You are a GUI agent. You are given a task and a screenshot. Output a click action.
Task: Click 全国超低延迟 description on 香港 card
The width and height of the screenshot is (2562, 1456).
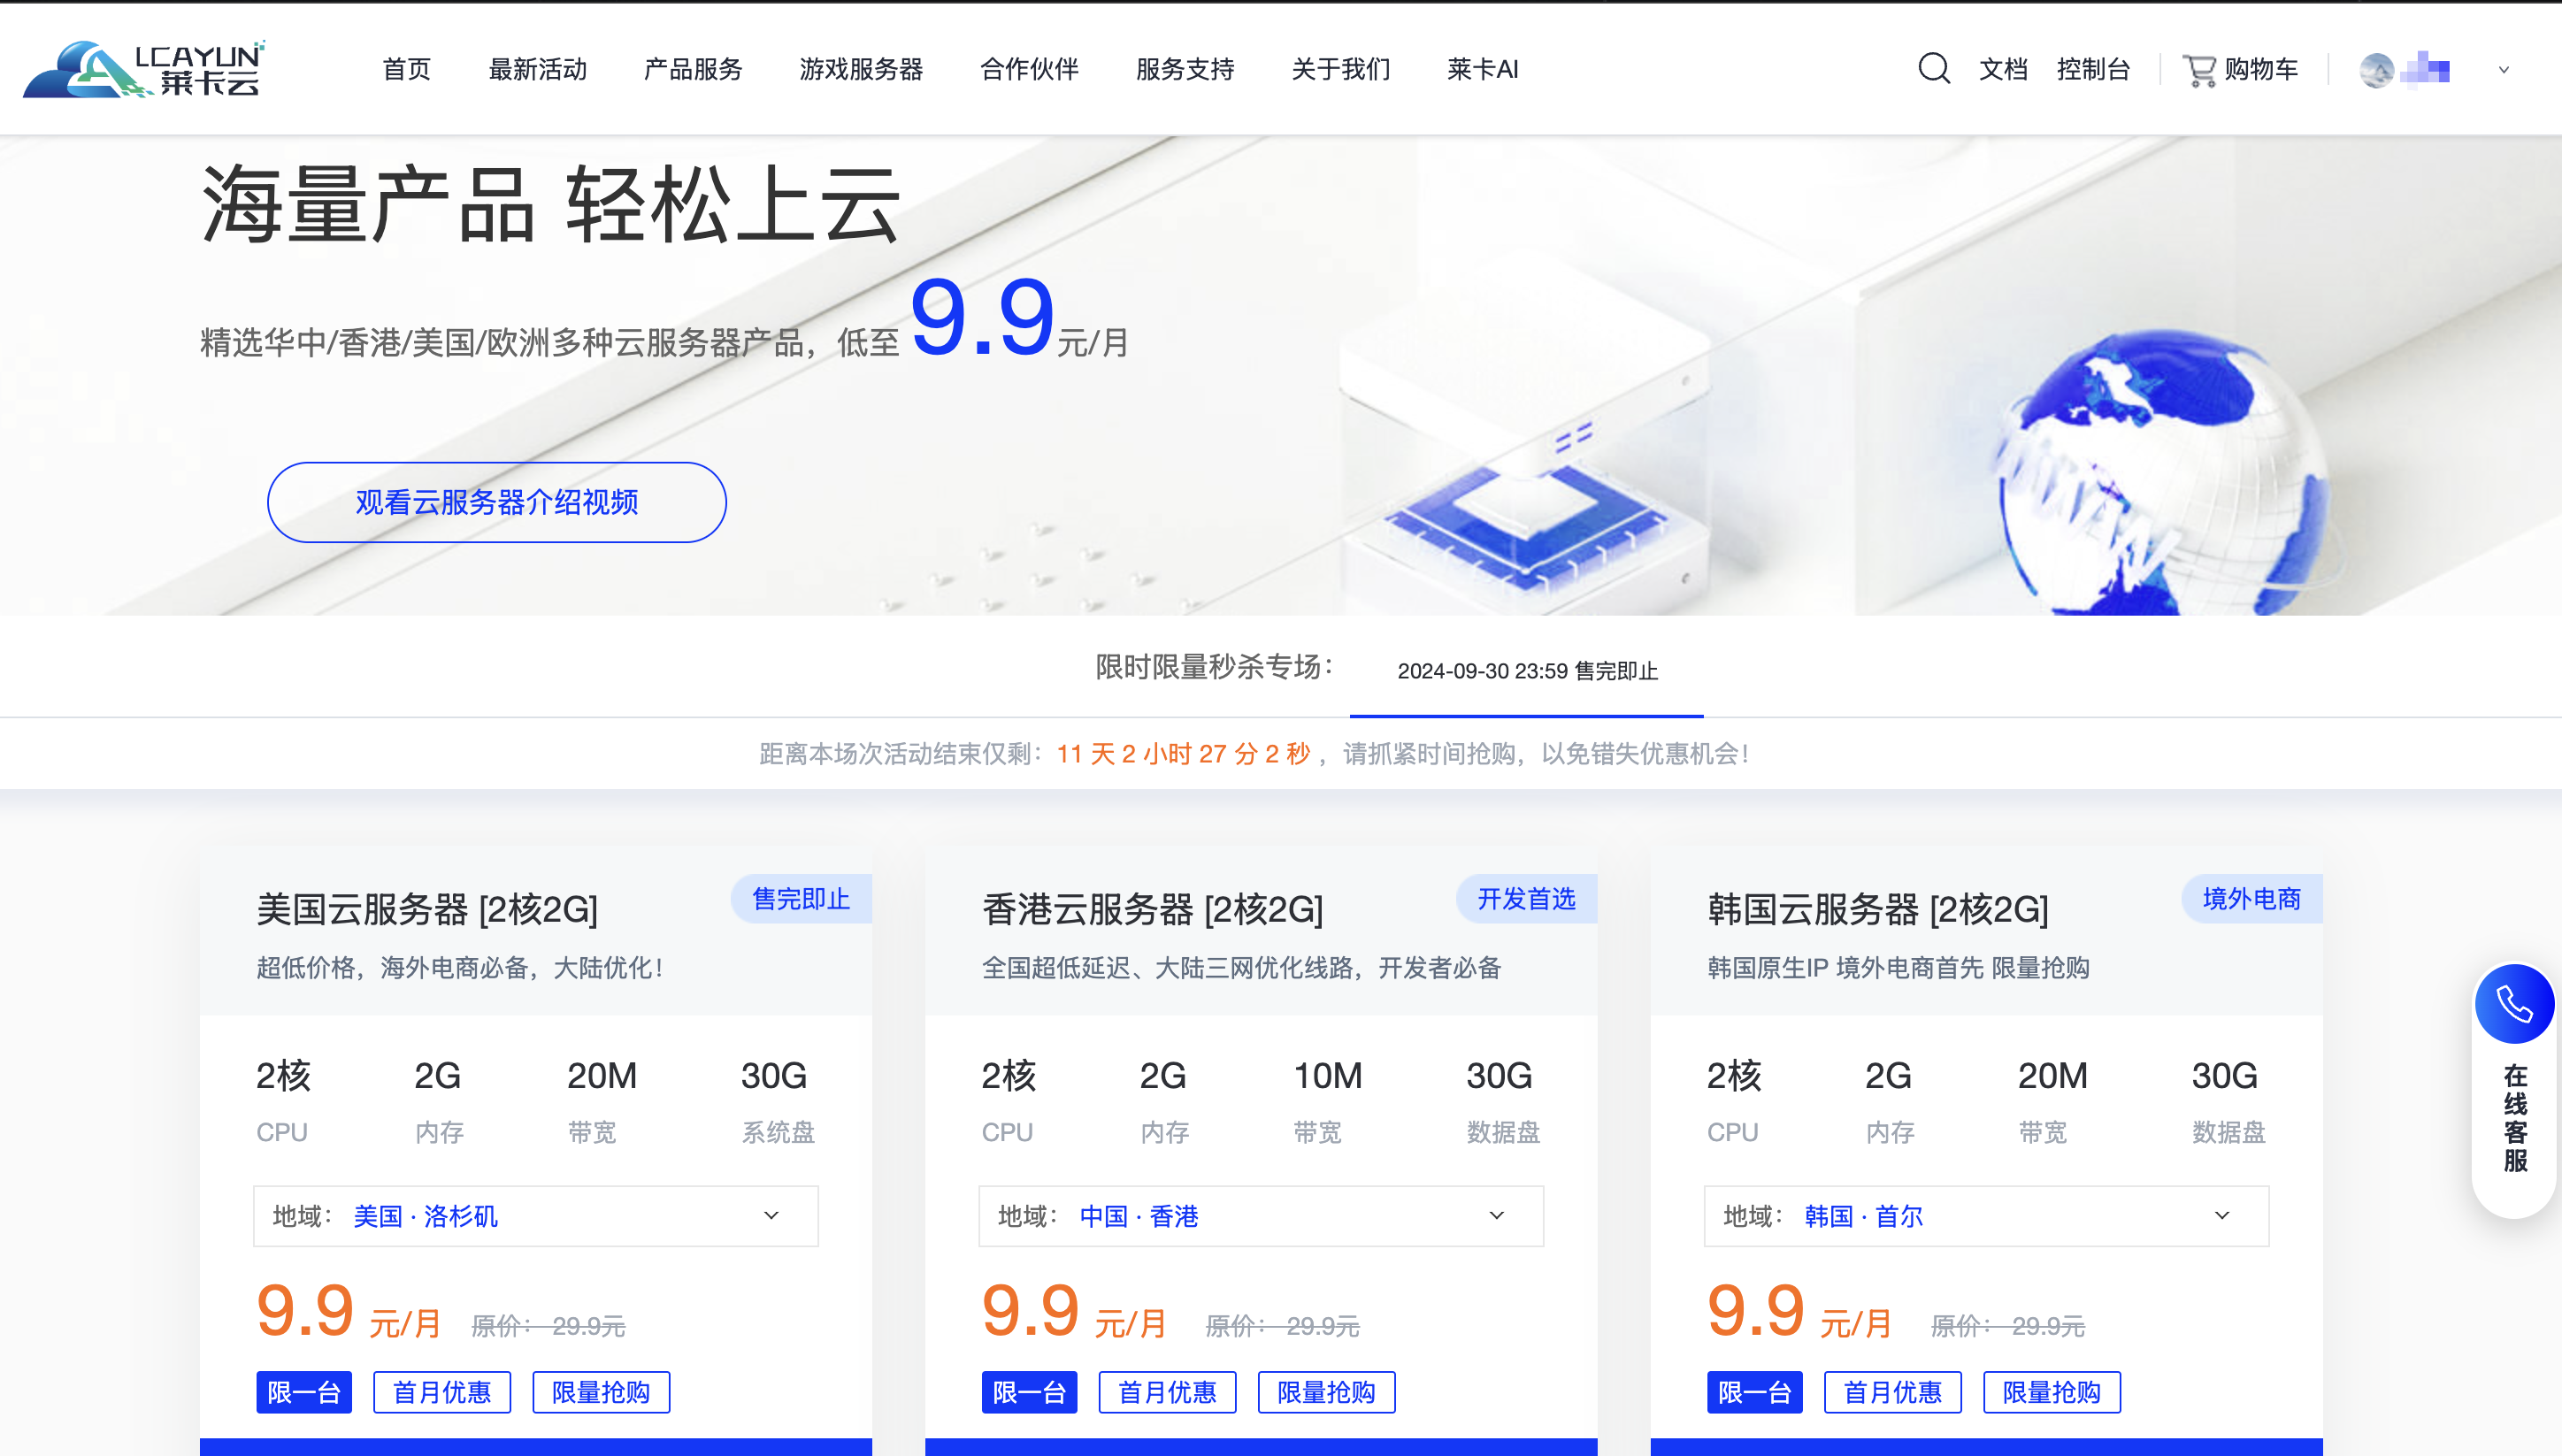(x=1241, y=968)
